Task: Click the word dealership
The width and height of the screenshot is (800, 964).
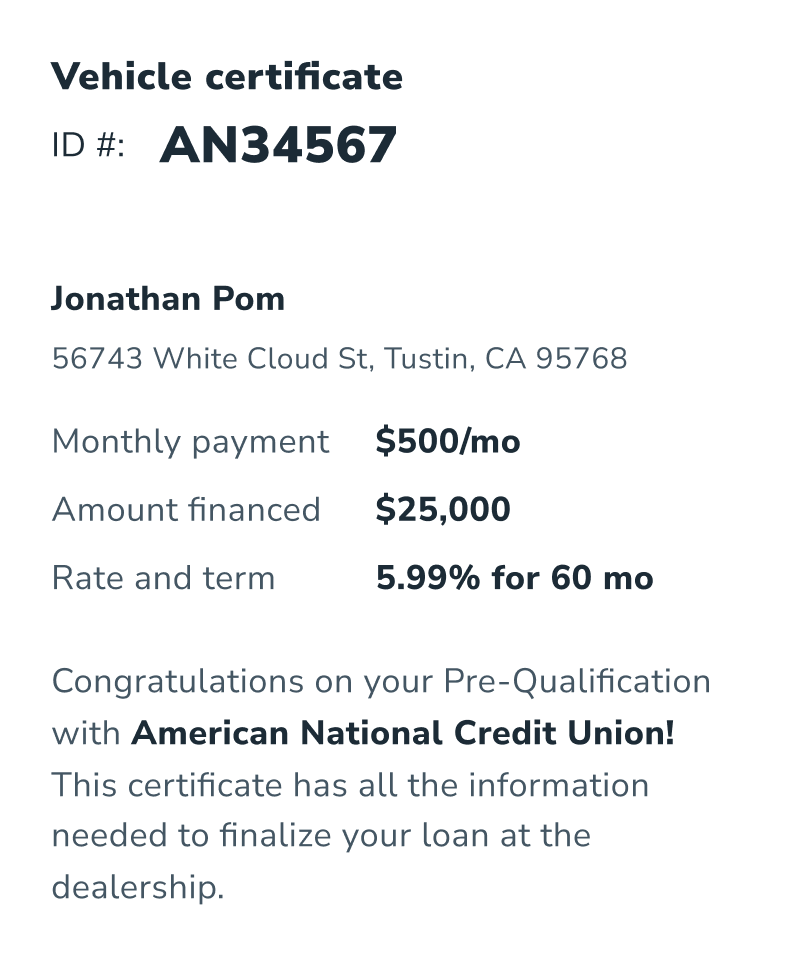Action: click(x=137, y=888)
